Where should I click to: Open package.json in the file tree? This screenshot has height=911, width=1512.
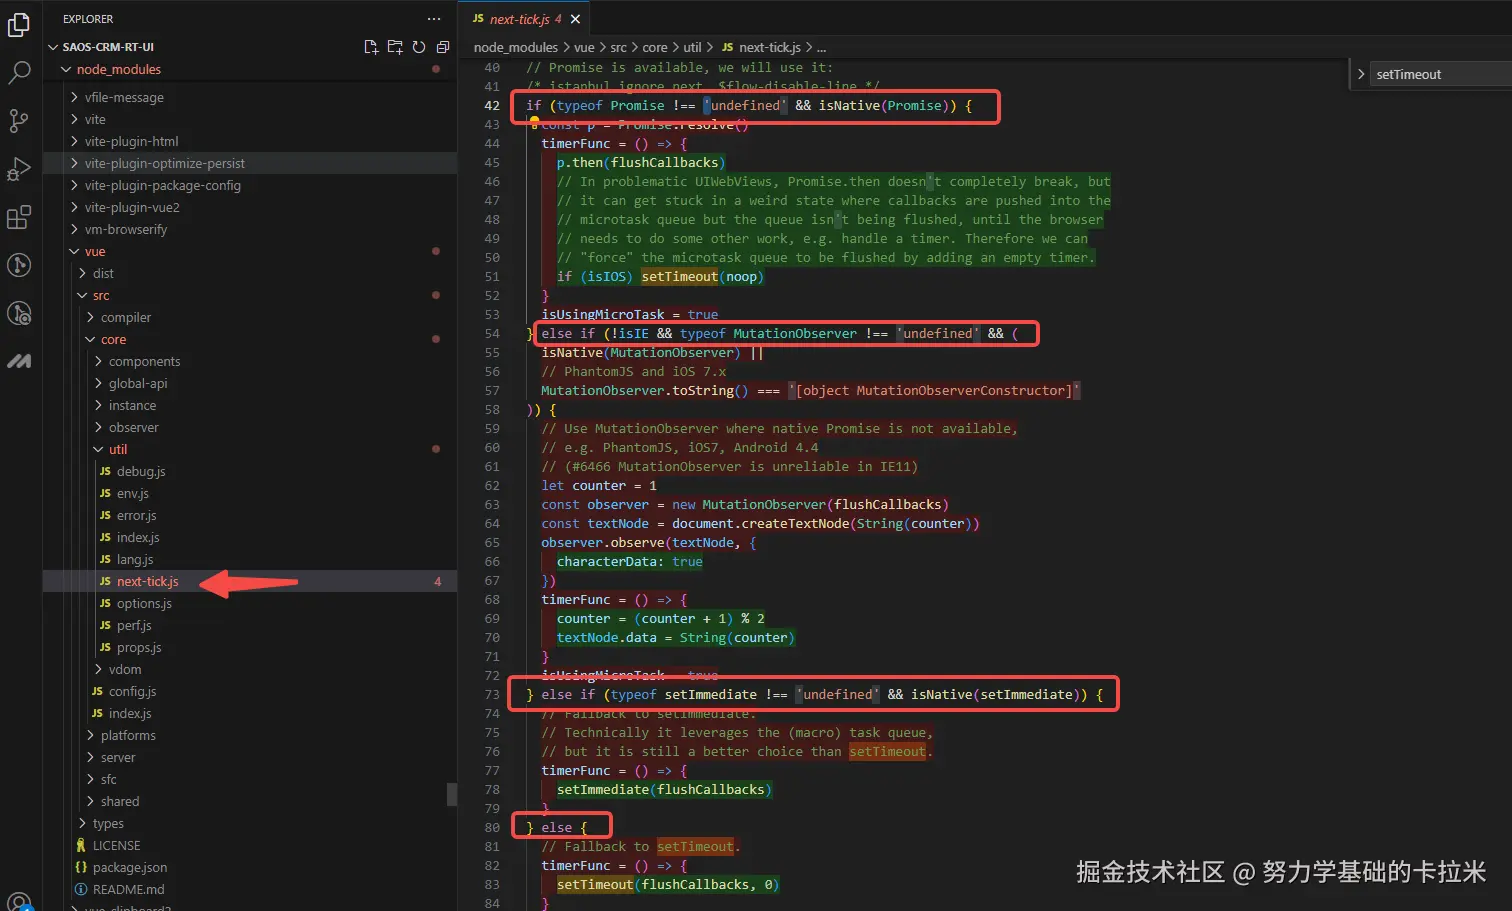click(250, 867)
